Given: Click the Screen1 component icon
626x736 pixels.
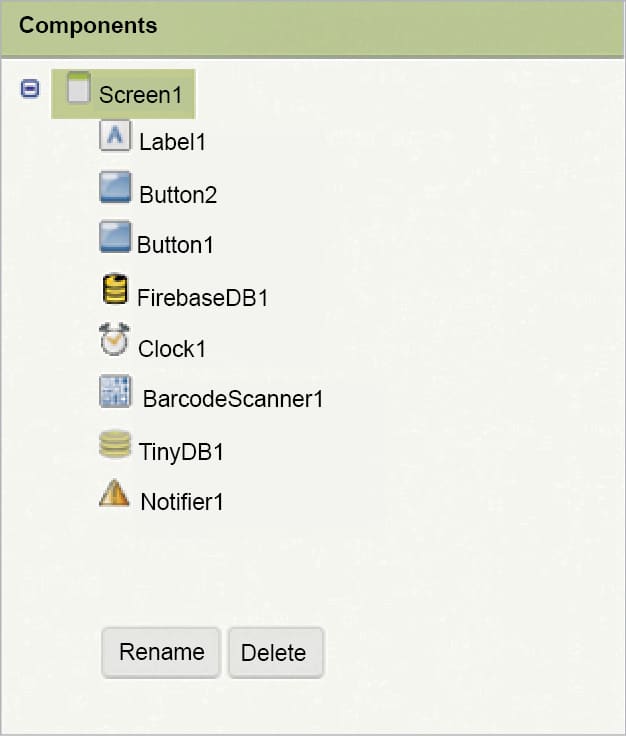Looking at the screenshot, I should (x=79, y=89).
